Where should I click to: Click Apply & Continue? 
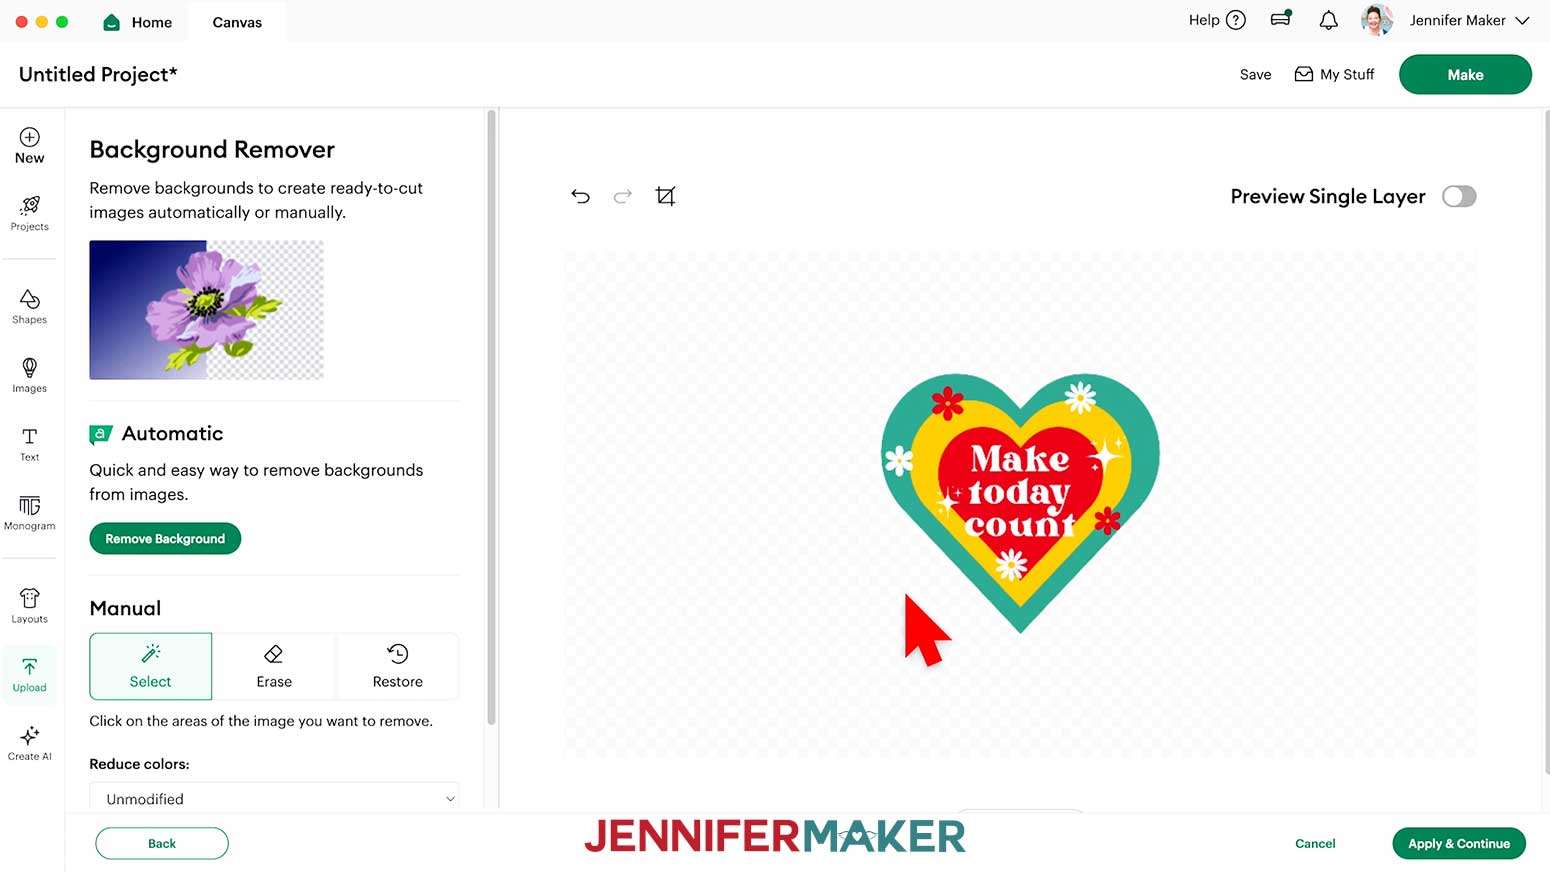[x=1459, y=843]
